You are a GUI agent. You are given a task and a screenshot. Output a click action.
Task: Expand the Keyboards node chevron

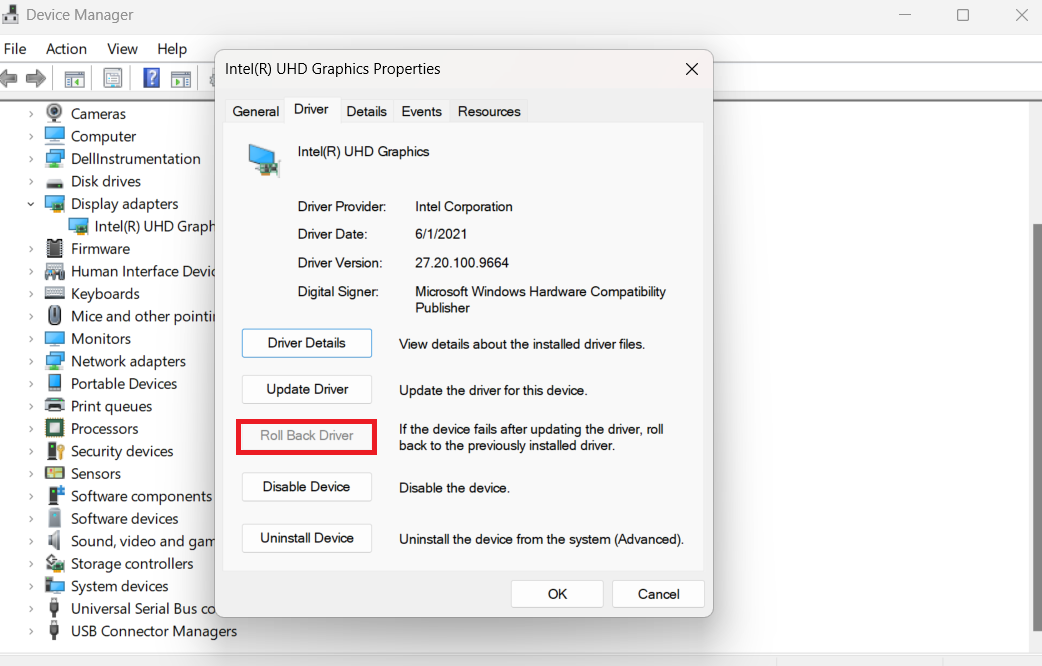coord(31,294)
